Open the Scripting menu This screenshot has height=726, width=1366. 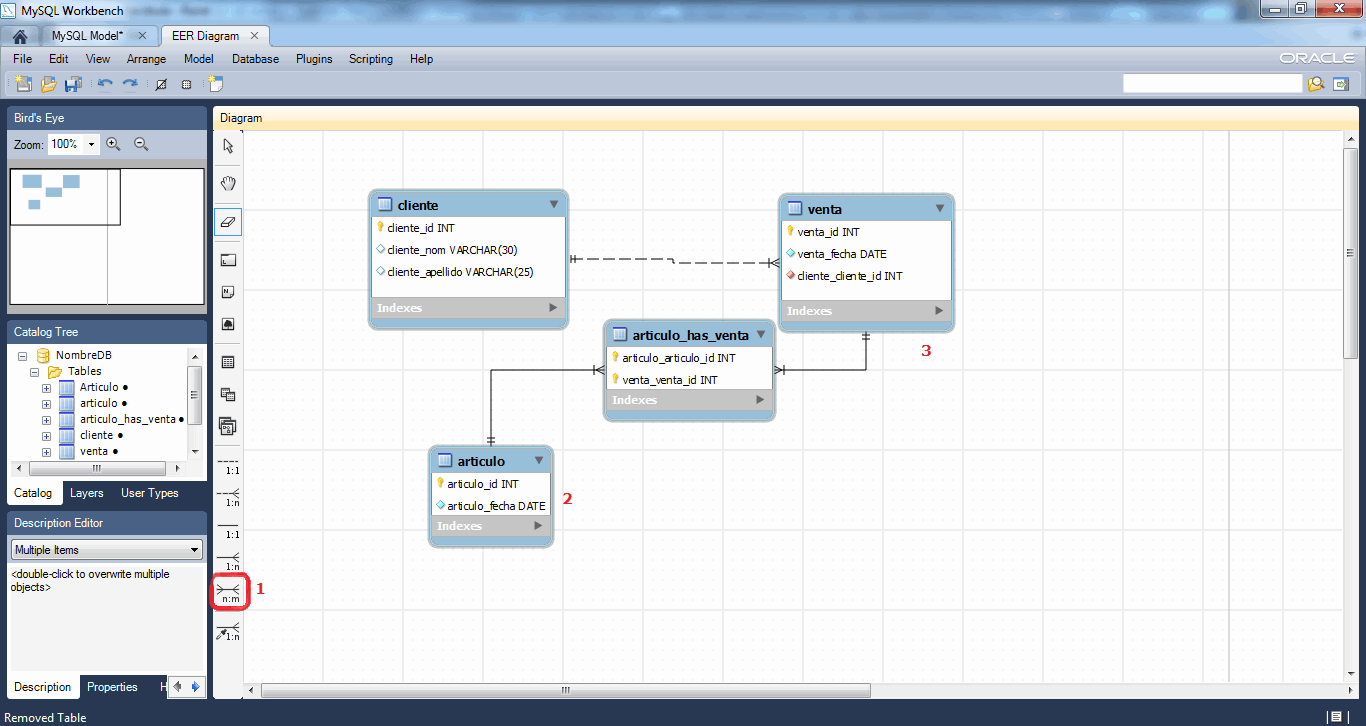click(x=371, y=59)
